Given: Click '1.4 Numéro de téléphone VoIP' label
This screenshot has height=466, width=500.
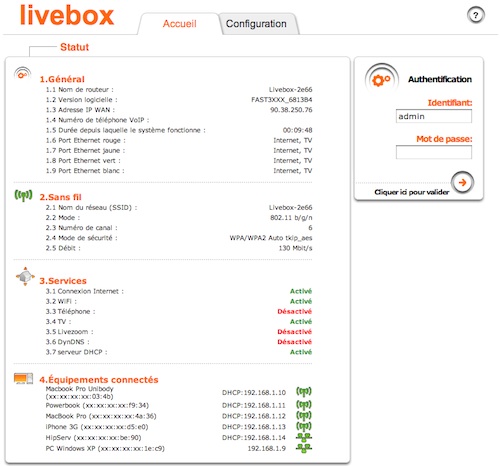Looking at the screenshot, I should click(x=97, y=120).
